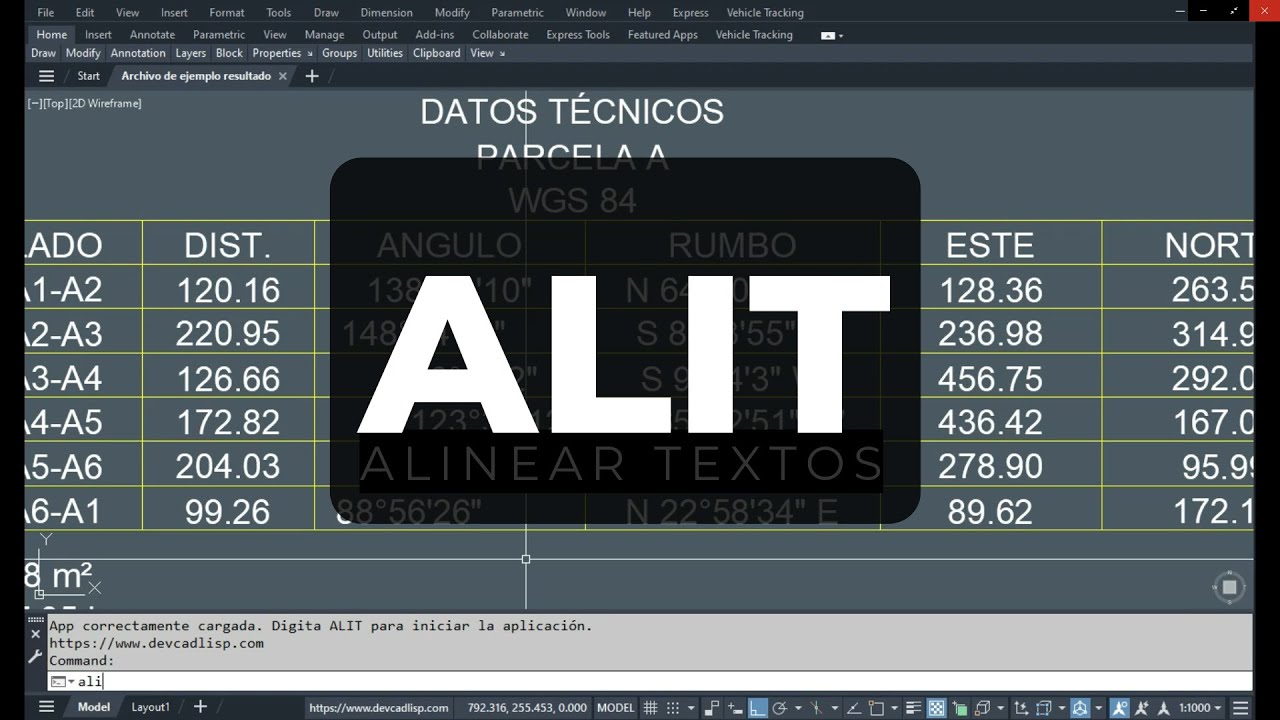Viewport: 1280px width, 720px height.
Task: Open layout tabs hamburger menu at bottom
Action: [x=46, y=707]
